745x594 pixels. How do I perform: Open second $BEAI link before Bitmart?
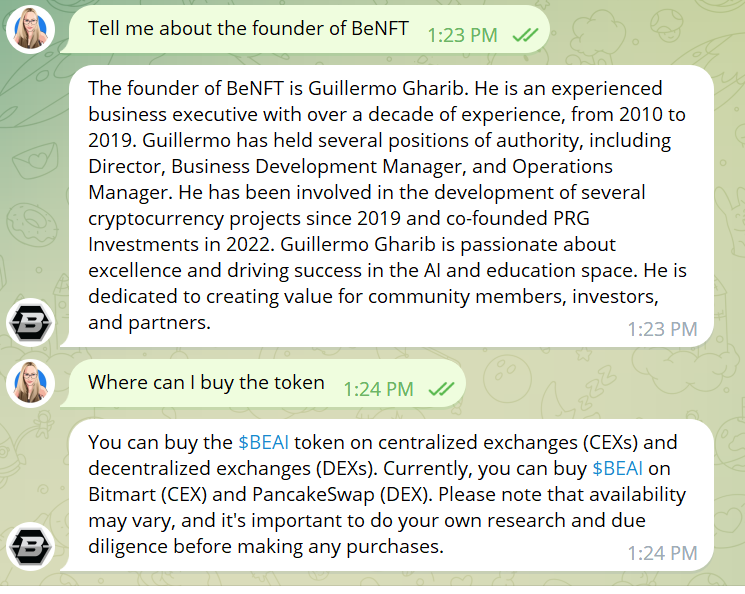pos(617,469)
